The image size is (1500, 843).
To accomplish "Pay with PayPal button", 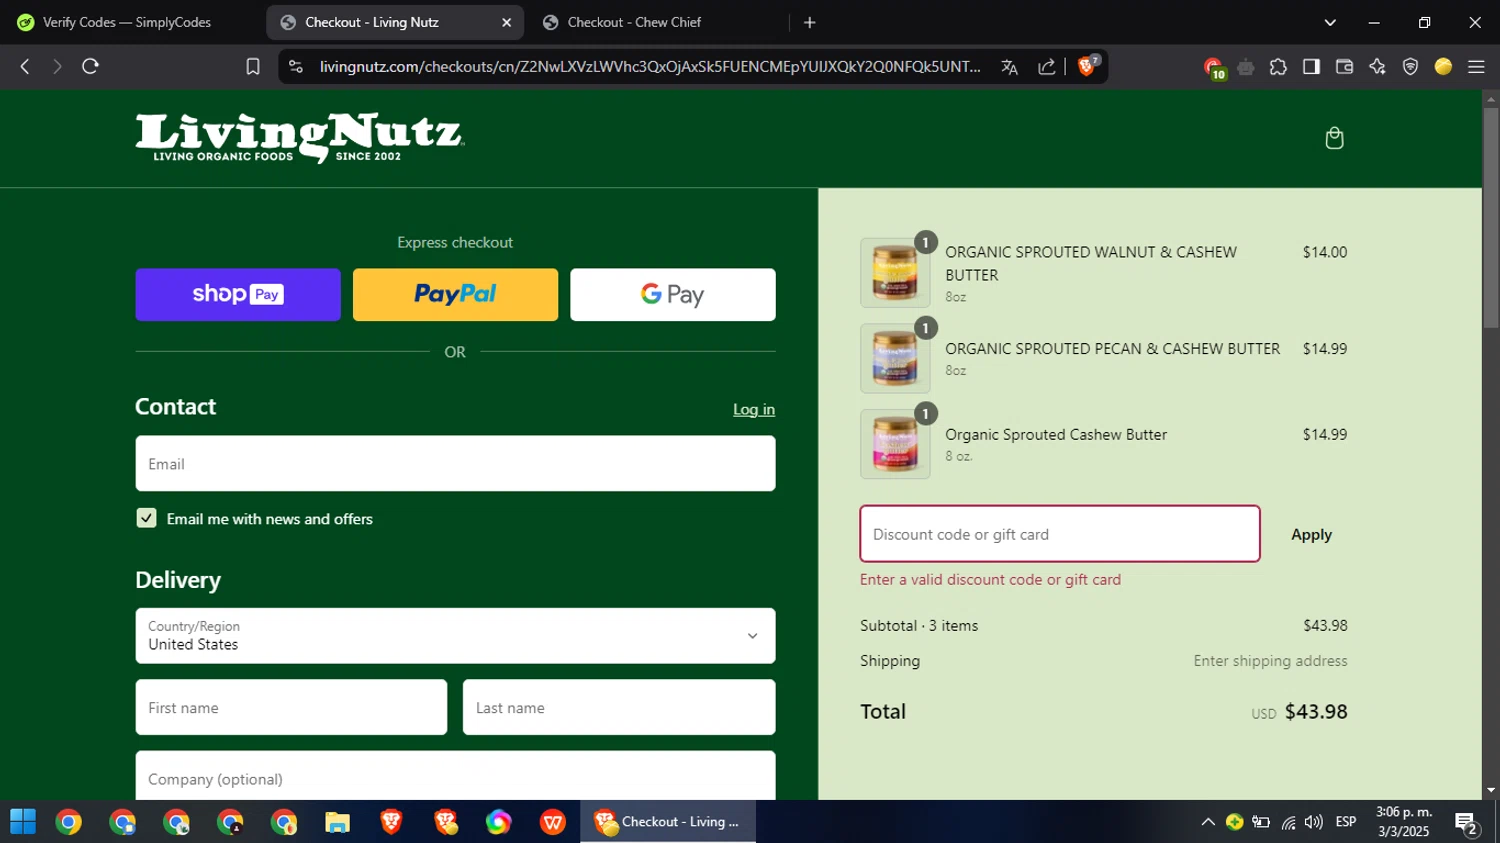I will 455,294.
